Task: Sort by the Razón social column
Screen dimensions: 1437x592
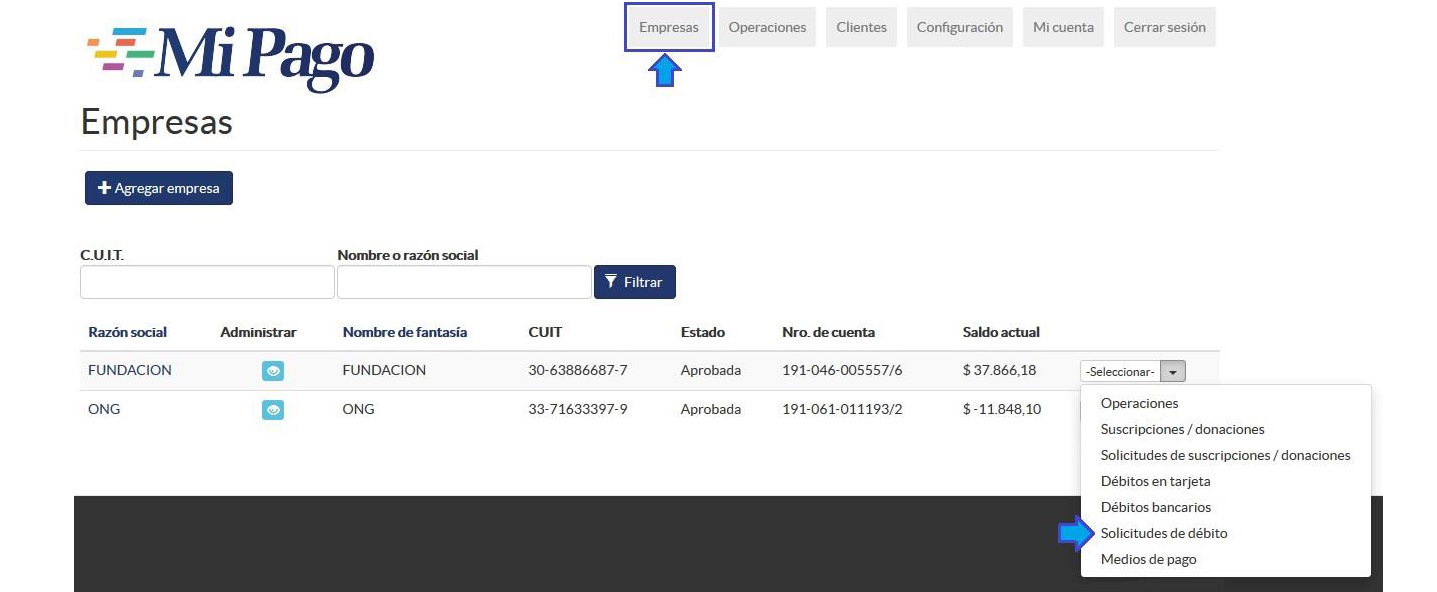Action: pos(128,332)
